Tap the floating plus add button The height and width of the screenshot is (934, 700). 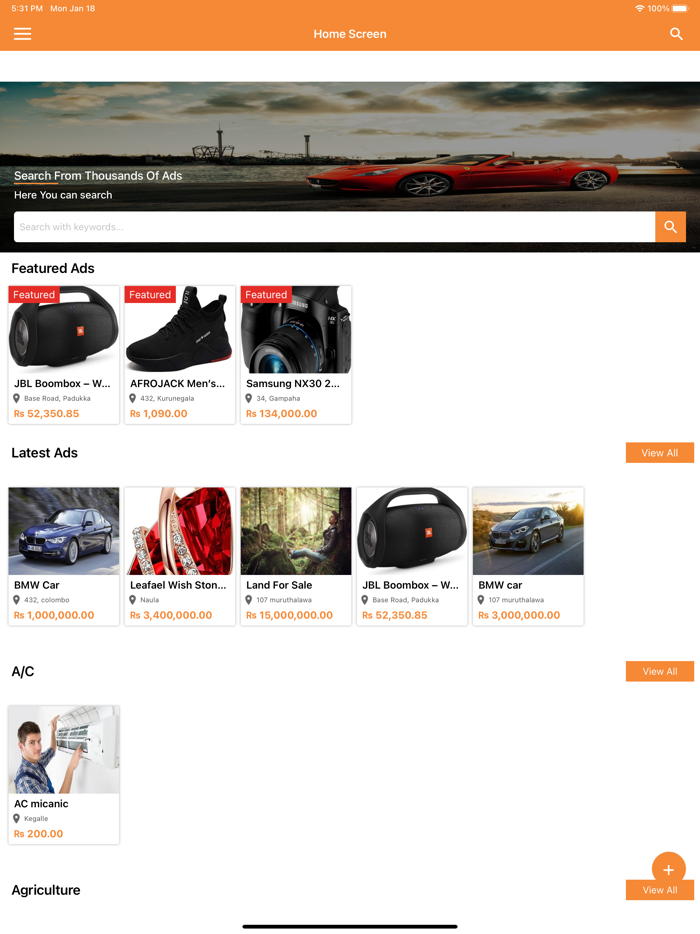tap(668, 870)
